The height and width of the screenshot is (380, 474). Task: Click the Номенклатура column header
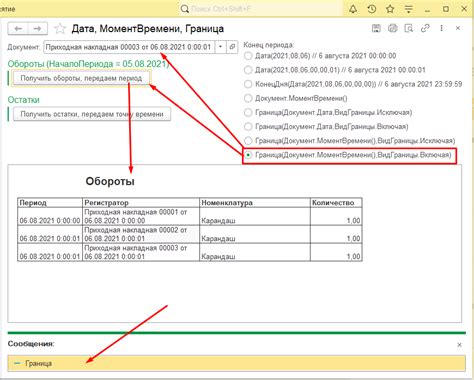coord(255,203)
